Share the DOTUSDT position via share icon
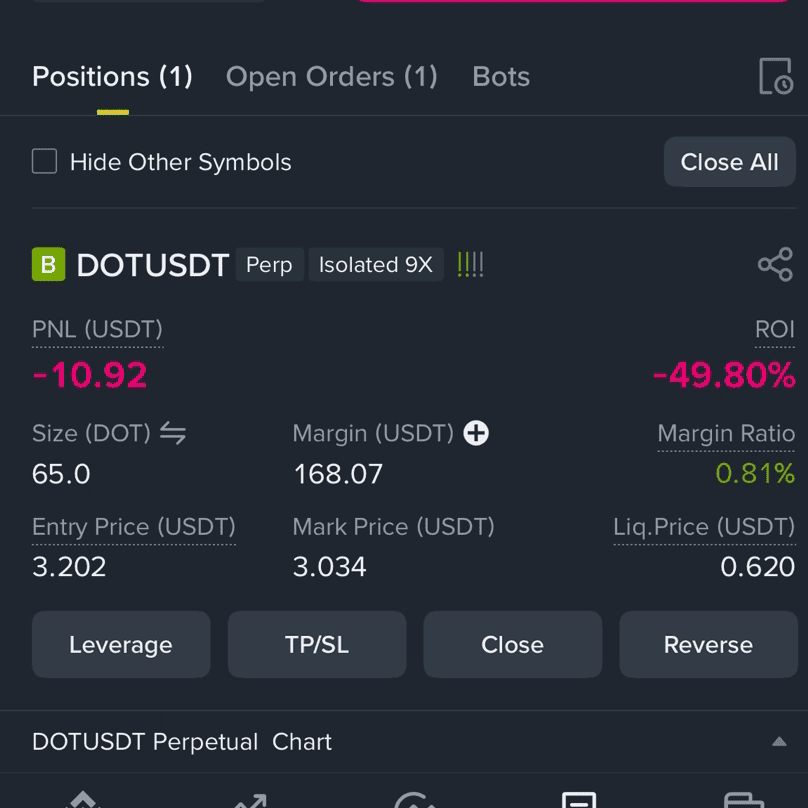This screenshot has width=808, height=808. [x=775, y=264]
